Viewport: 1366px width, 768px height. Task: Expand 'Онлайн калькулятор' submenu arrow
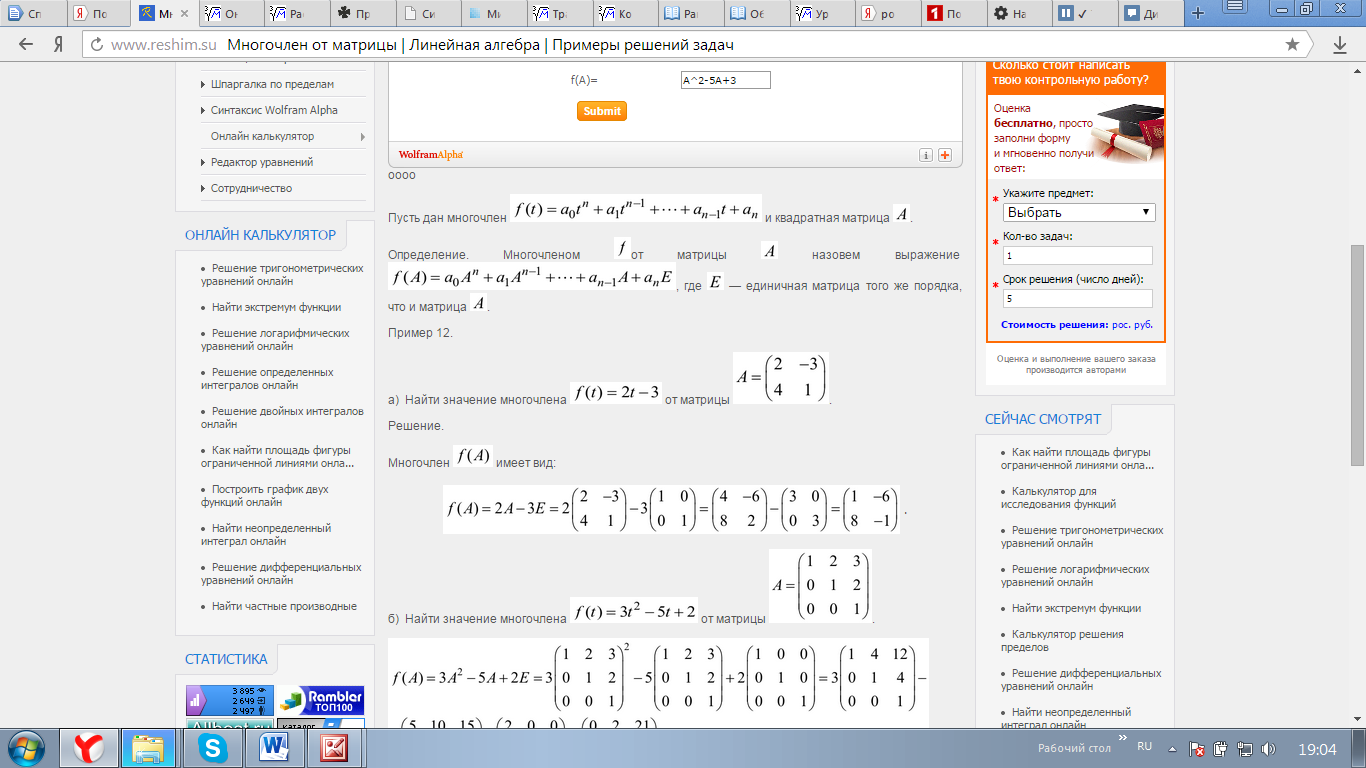tap(363, 136)
